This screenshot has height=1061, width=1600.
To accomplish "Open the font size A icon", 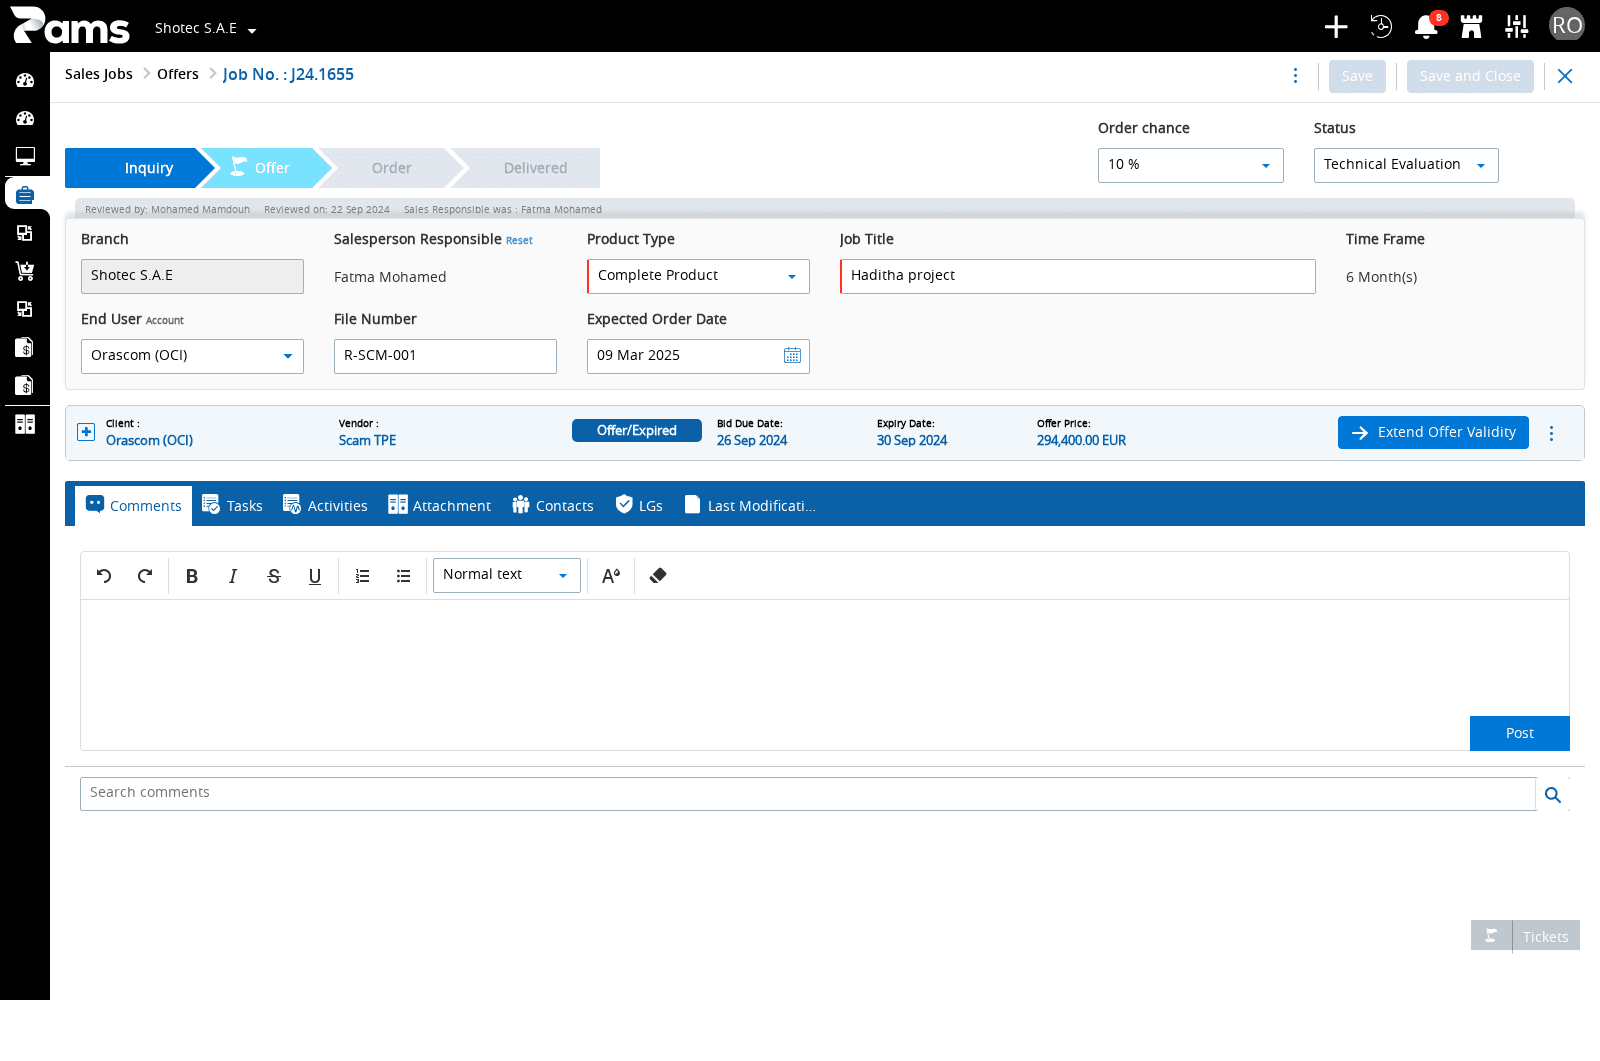I will [x=611, y=576].
